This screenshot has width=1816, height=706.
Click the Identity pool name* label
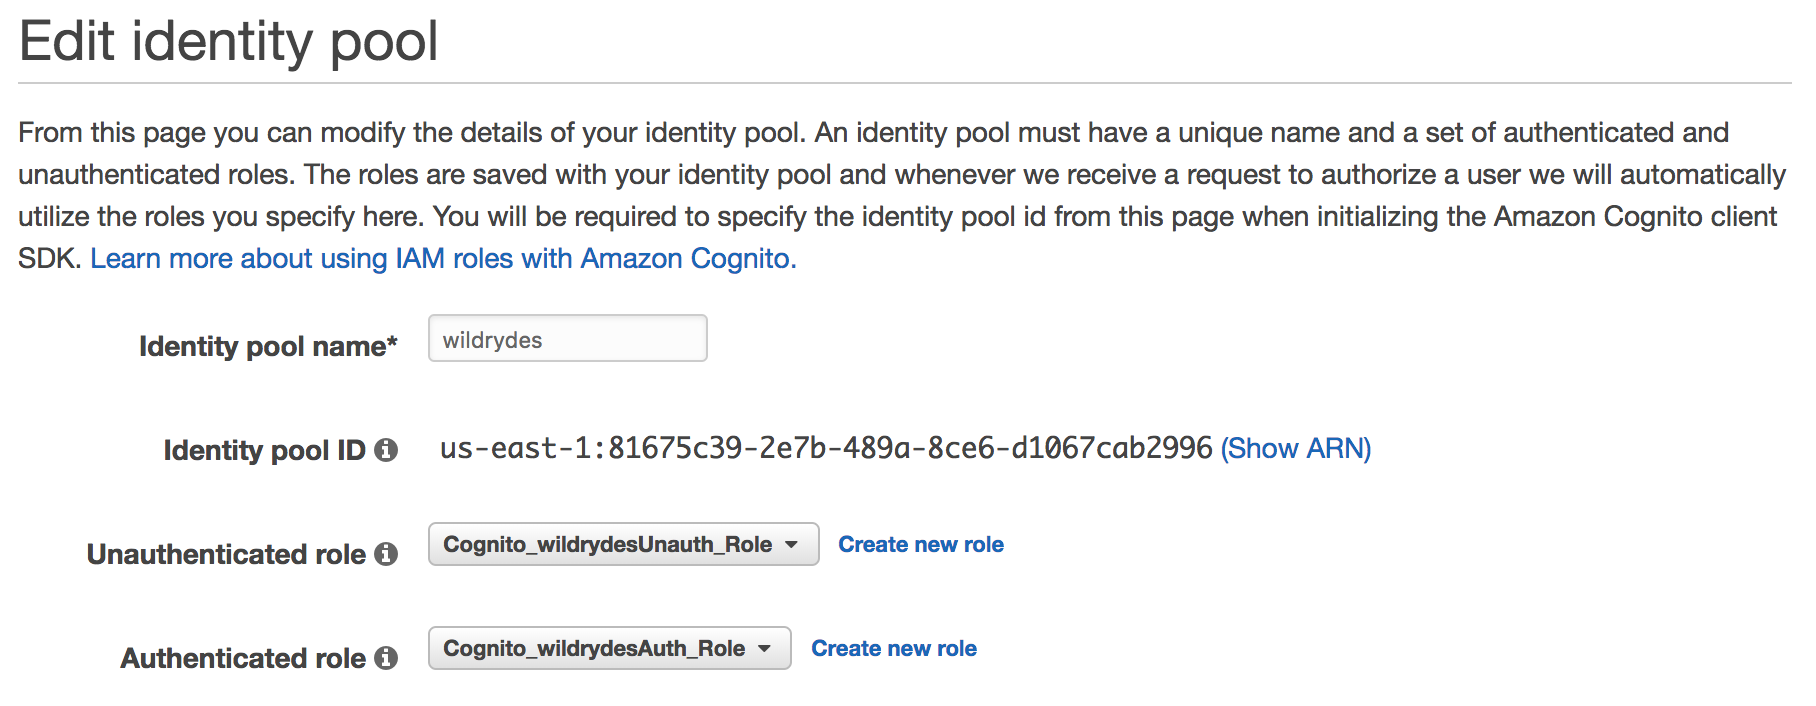point(268,346)
